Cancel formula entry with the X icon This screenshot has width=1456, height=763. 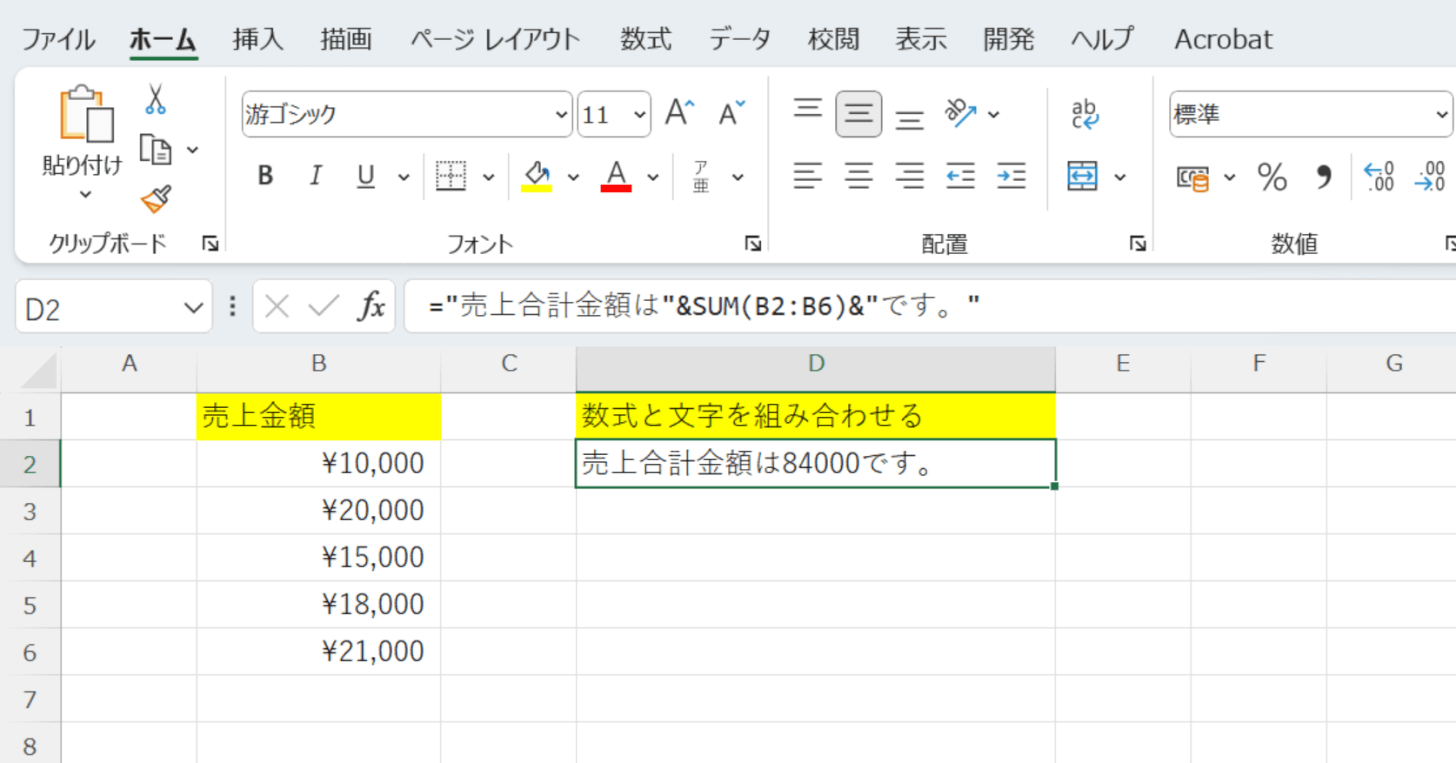click(x=277, y=306)
